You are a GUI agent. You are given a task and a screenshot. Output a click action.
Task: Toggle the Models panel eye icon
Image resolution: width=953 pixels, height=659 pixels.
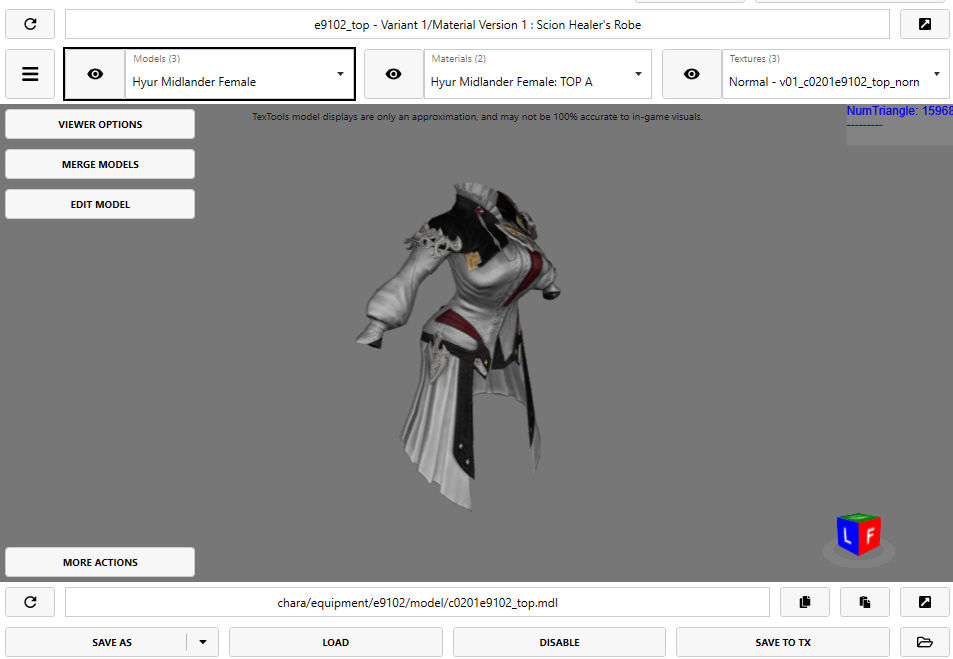[95, 74]
